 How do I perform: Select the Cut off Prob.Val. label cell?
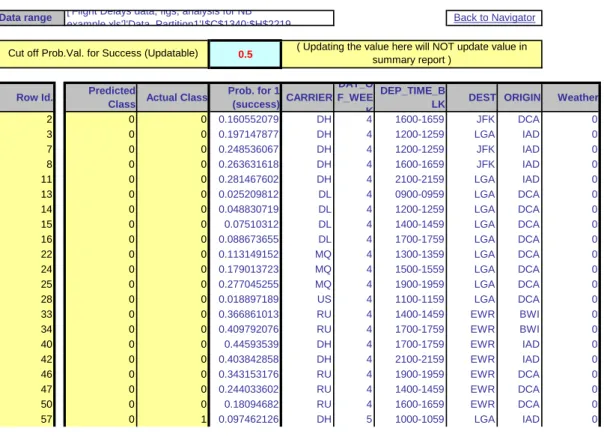coord(103,54)
